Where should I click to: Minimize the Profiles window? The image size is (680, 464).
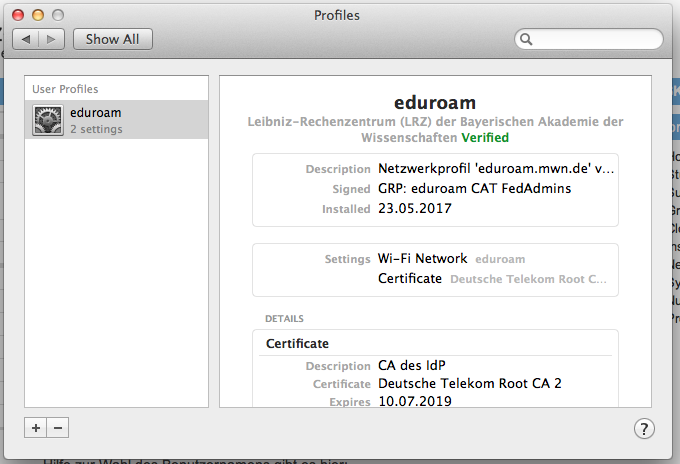pyautogui.click(x=39, y=15)
